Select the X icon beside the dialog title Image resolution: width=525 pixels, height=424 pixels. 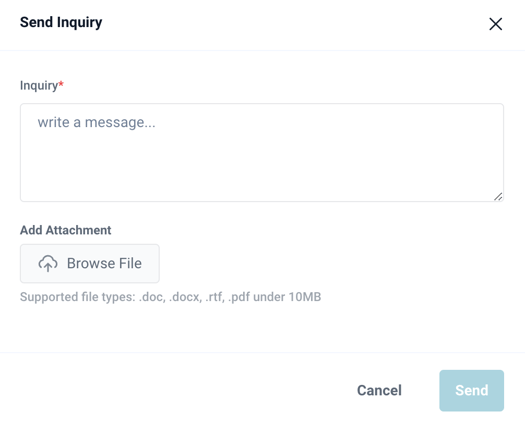tap(495, 24)
